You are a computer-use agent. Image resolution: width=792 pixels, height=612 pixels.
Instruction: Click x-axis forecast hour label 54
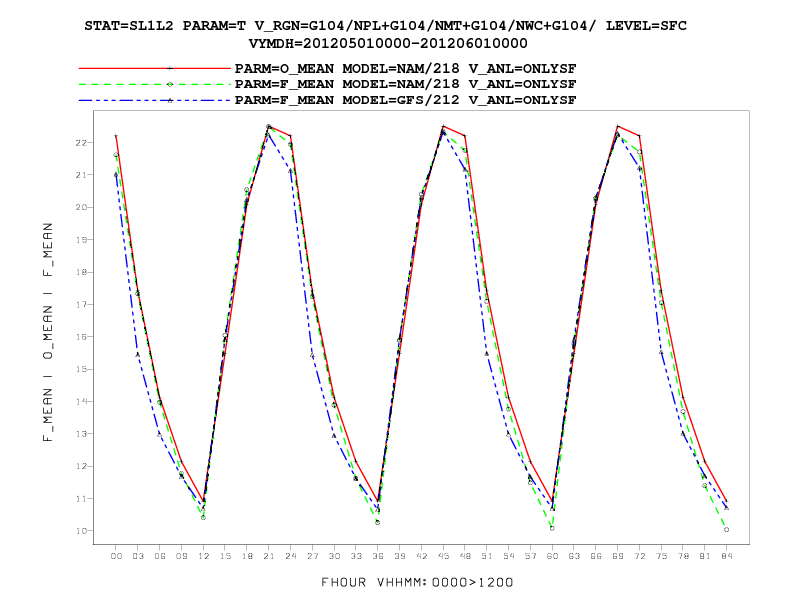click(x=508, y=556)
